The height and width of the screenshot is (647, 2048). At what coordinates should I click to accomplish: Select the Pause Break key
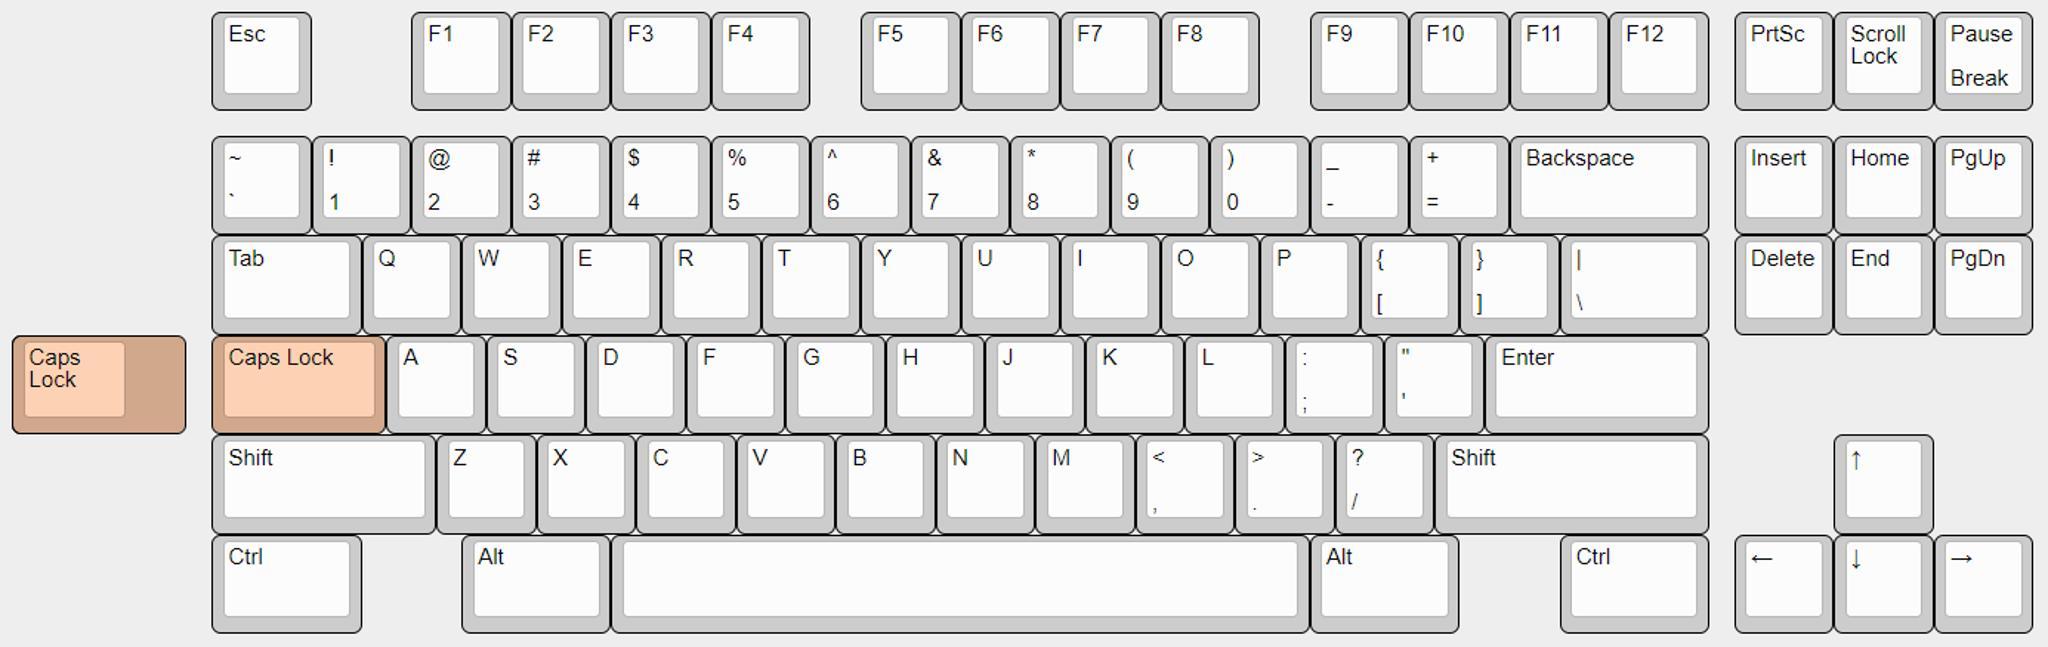1983,61
